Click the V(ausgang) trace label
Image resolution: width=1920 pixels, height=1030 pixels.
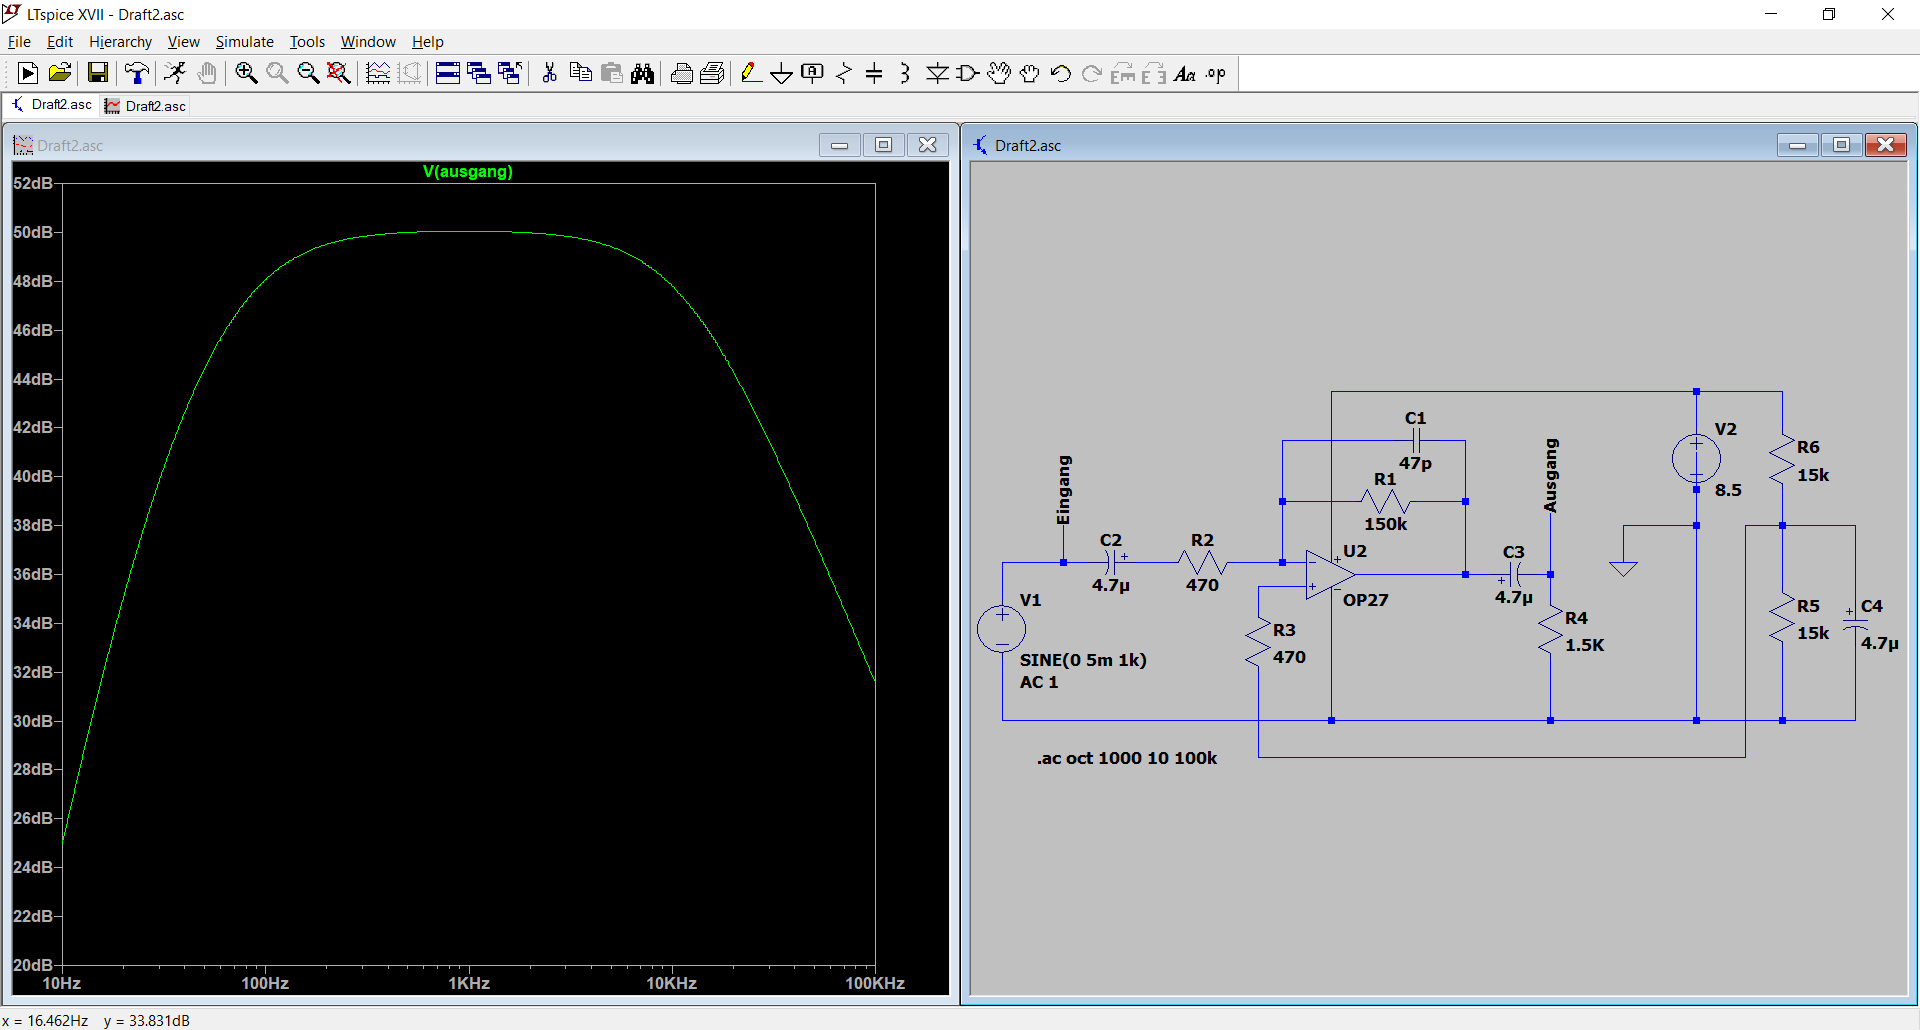[467, 171]
